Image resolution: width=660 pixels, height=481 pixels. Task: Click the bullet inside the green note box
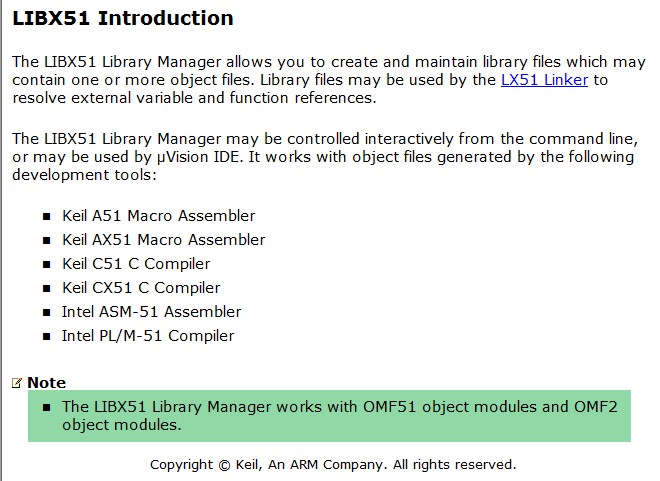coord(46,407)
